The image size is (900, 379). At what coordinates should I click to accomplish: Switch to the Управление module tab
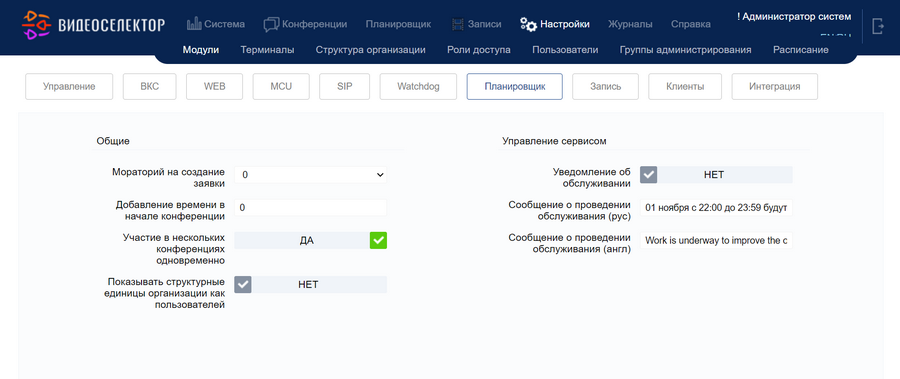click(69, 87)
